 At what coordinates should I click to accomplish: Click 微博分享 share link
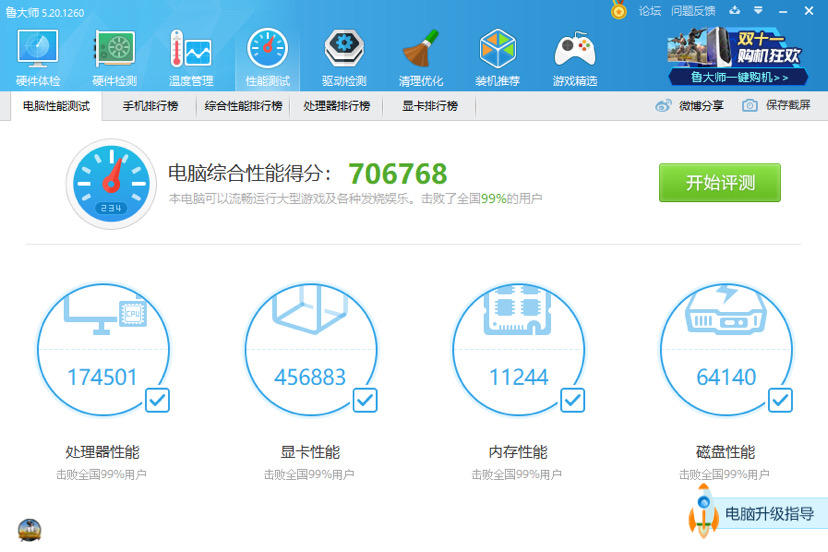tap(701, 106)
